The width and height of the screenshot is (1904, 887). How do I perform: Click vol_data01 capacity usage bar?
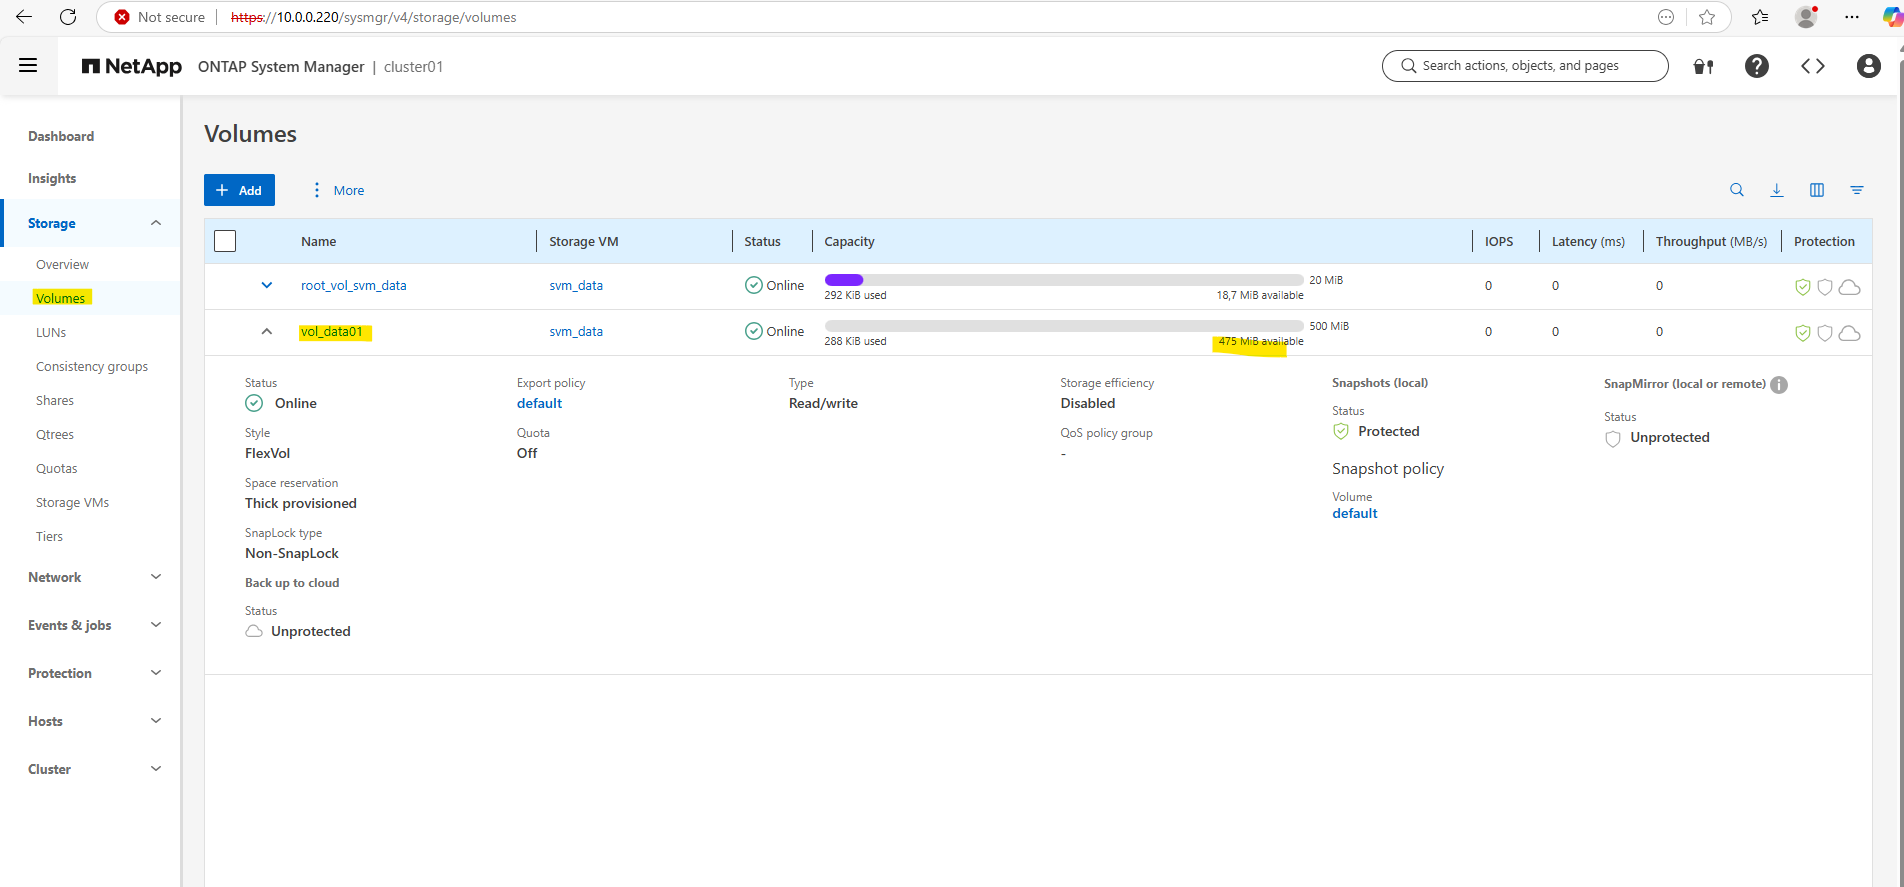coord(1064,326)
